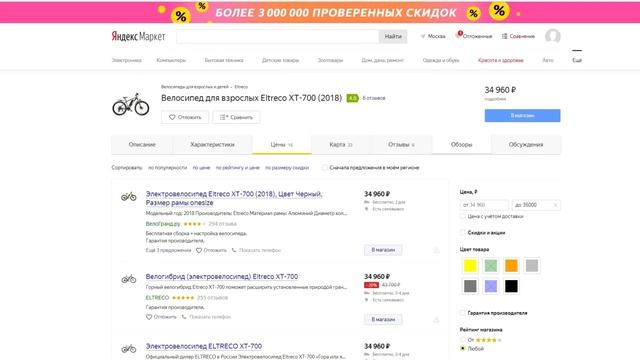The image size is (640, 360).
Task: Enable Цена с учётом доставки checkbox
Action: (x=462, y=216)
